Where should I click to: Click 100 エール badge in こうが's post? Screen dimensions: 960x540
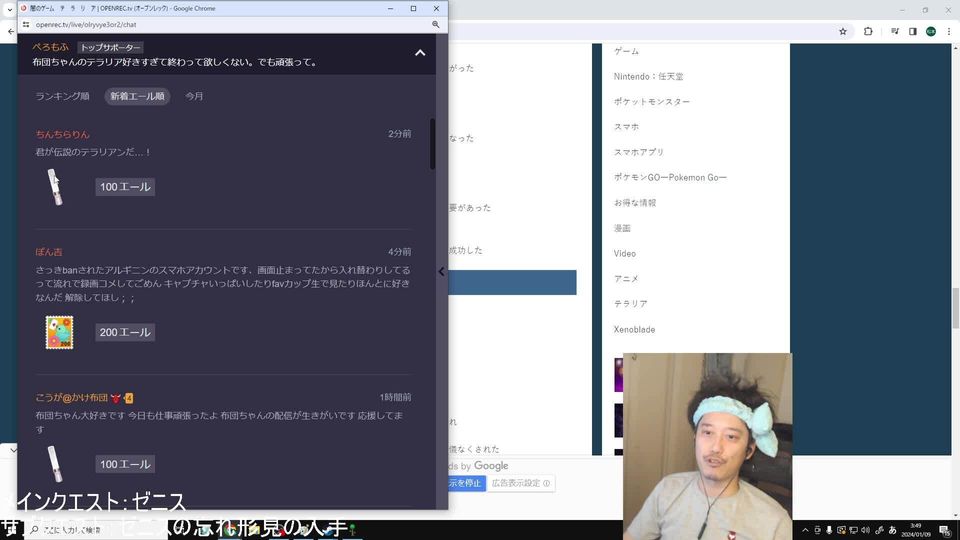pyautogui.click(x=125, y=464)
